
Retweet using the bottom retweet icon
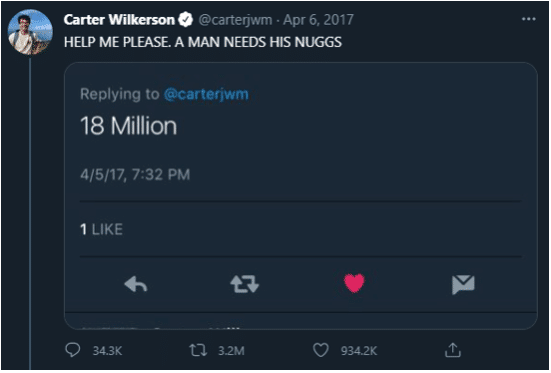click(x=198, y=350)
